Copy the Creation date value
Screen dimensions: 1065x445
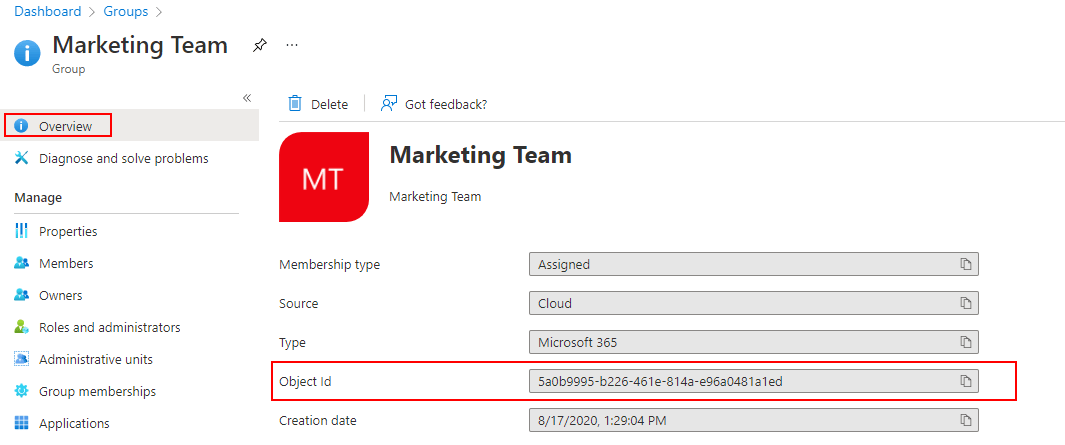click(965, 420)
